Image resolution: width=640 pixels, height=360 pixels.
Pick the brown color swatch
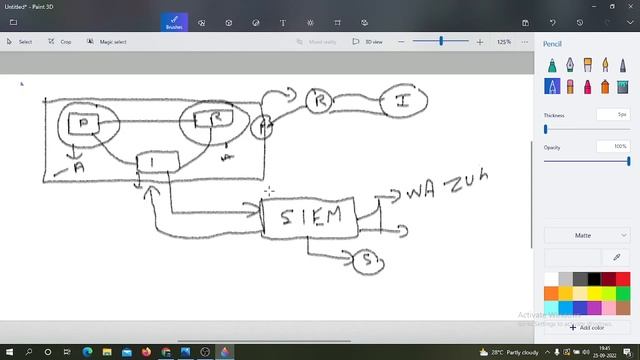coord(623,308)
